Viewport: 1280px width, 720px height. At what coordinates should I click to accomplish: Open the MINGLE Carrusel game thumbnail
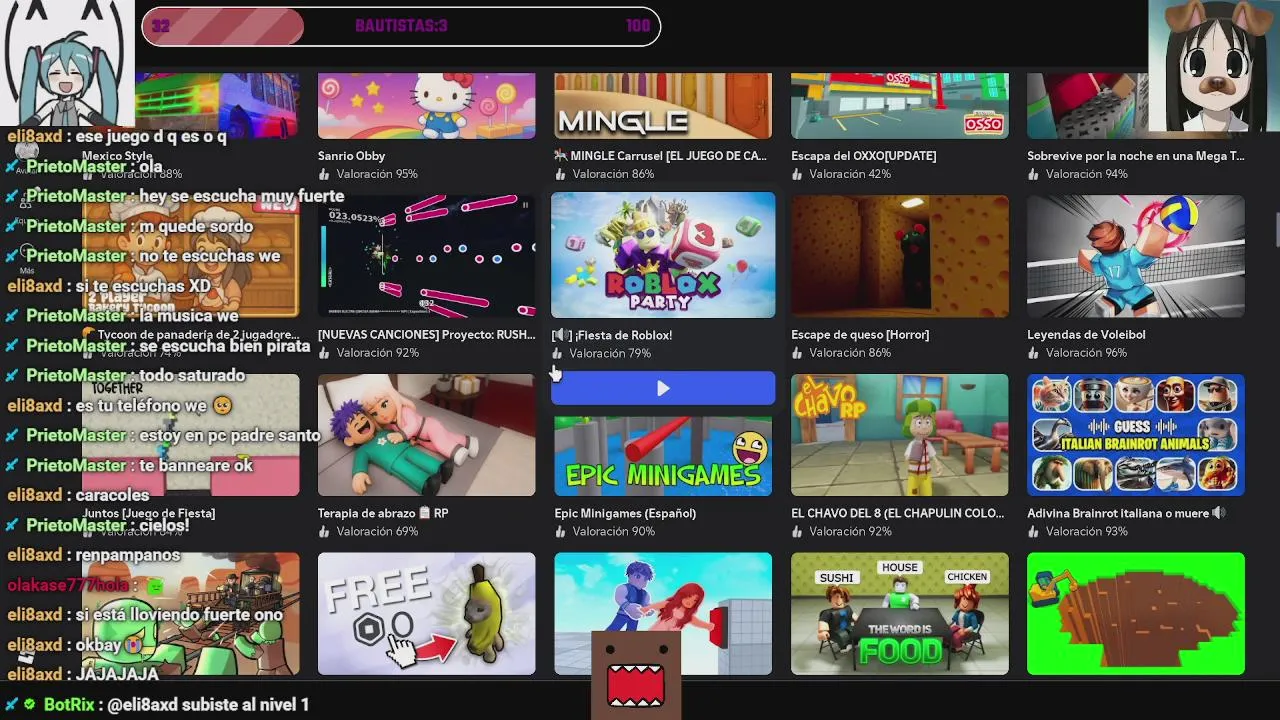(x=663, y=105)
